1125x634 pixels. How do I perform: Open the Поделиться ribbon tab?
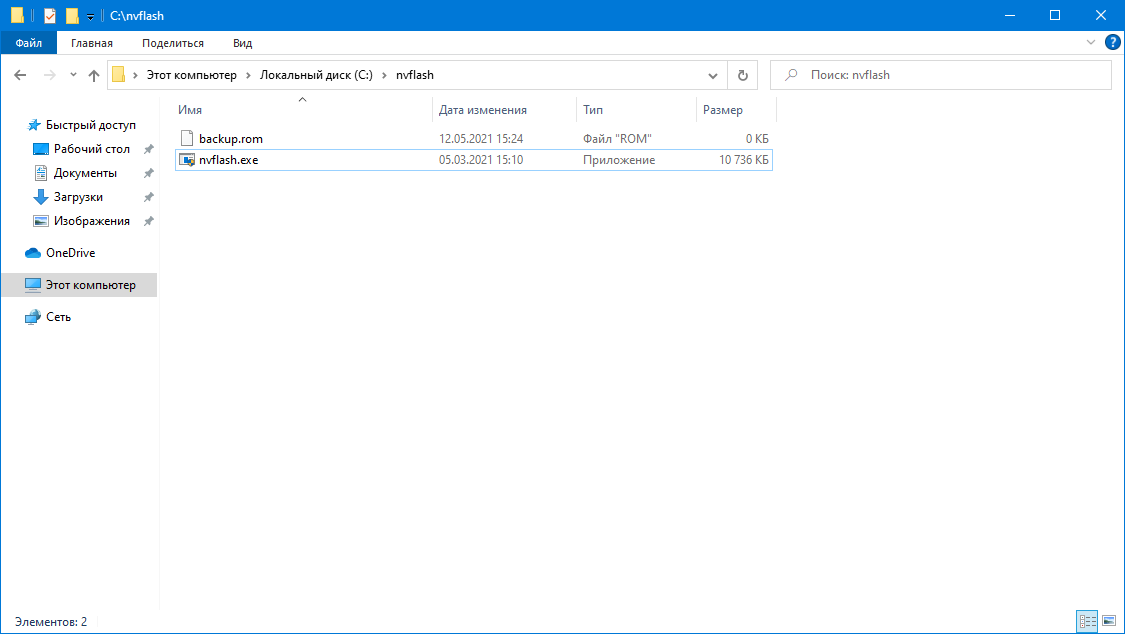pos(173,43)
